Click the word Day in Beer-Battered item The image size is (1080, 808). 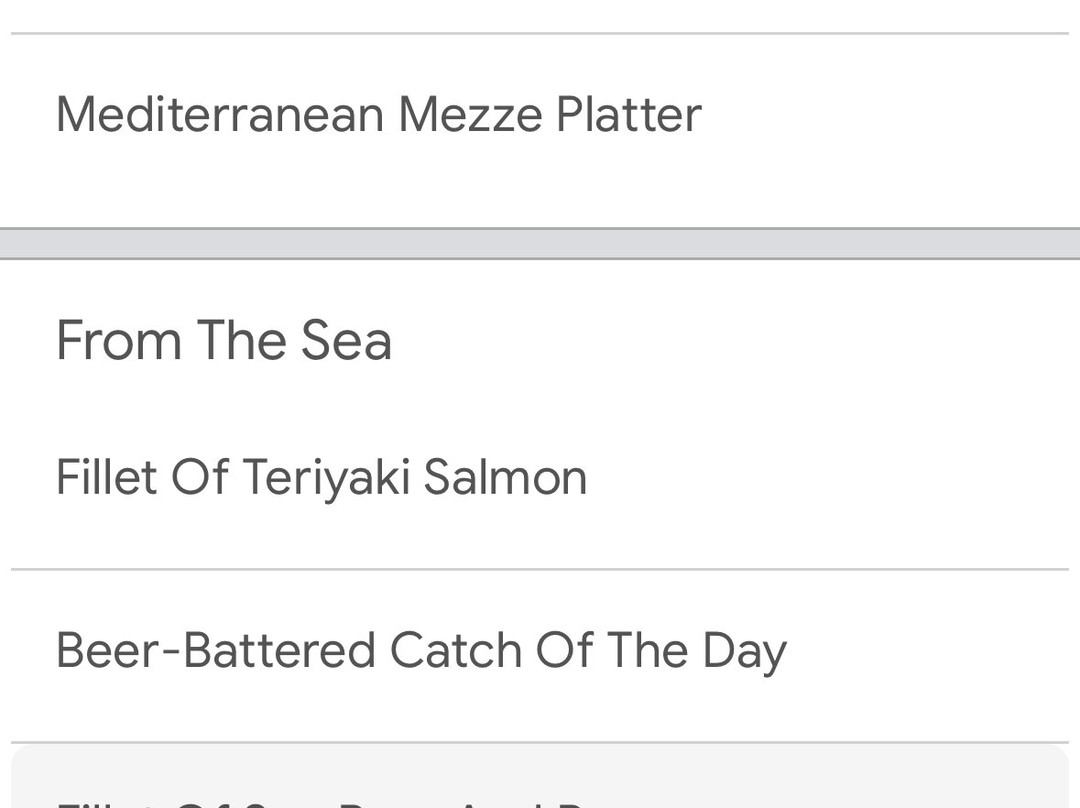click(744, 651)
